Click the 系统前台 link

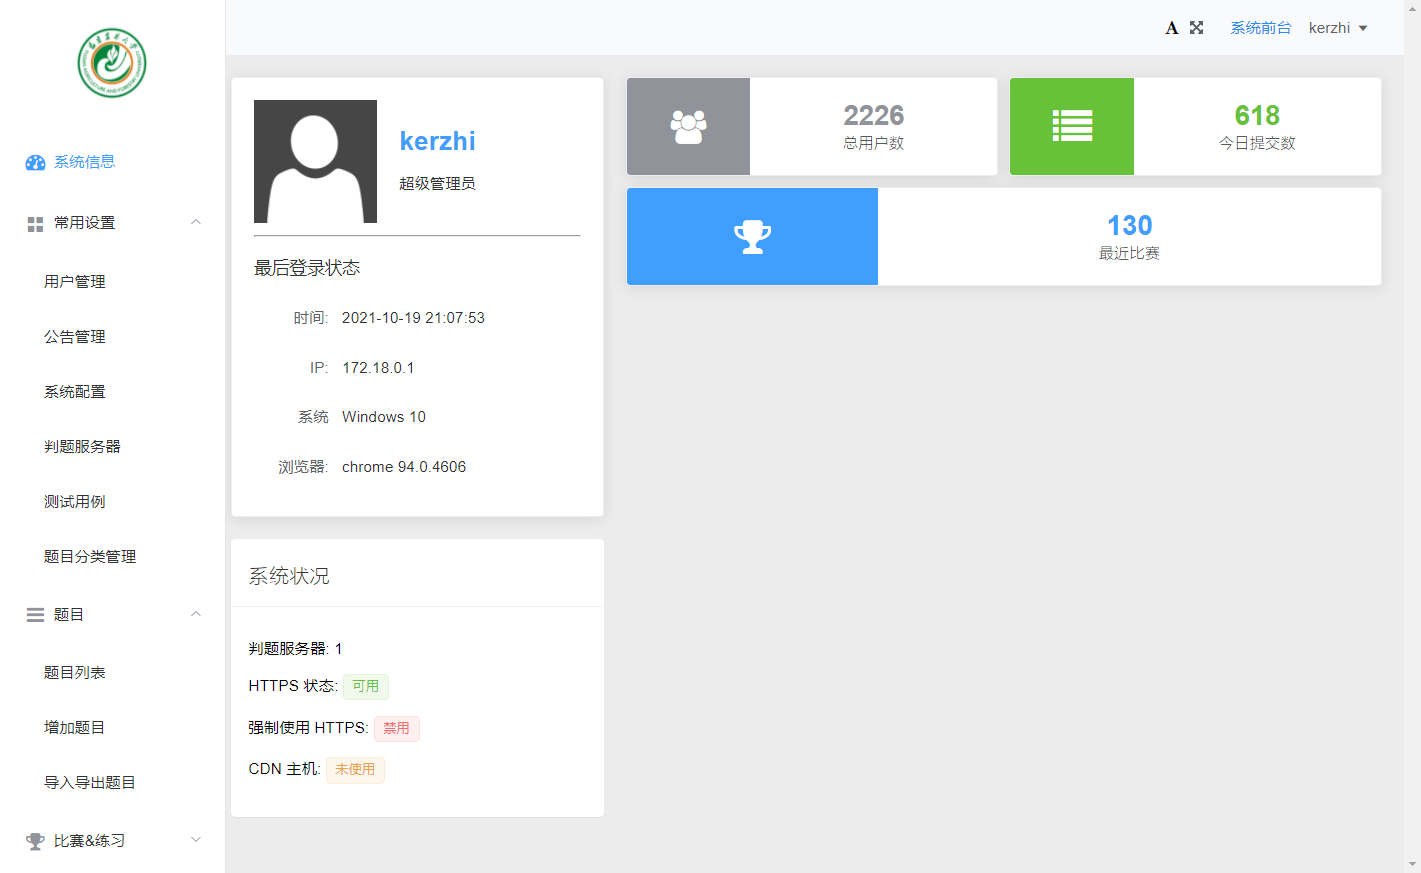click(x=1260, y=28)
